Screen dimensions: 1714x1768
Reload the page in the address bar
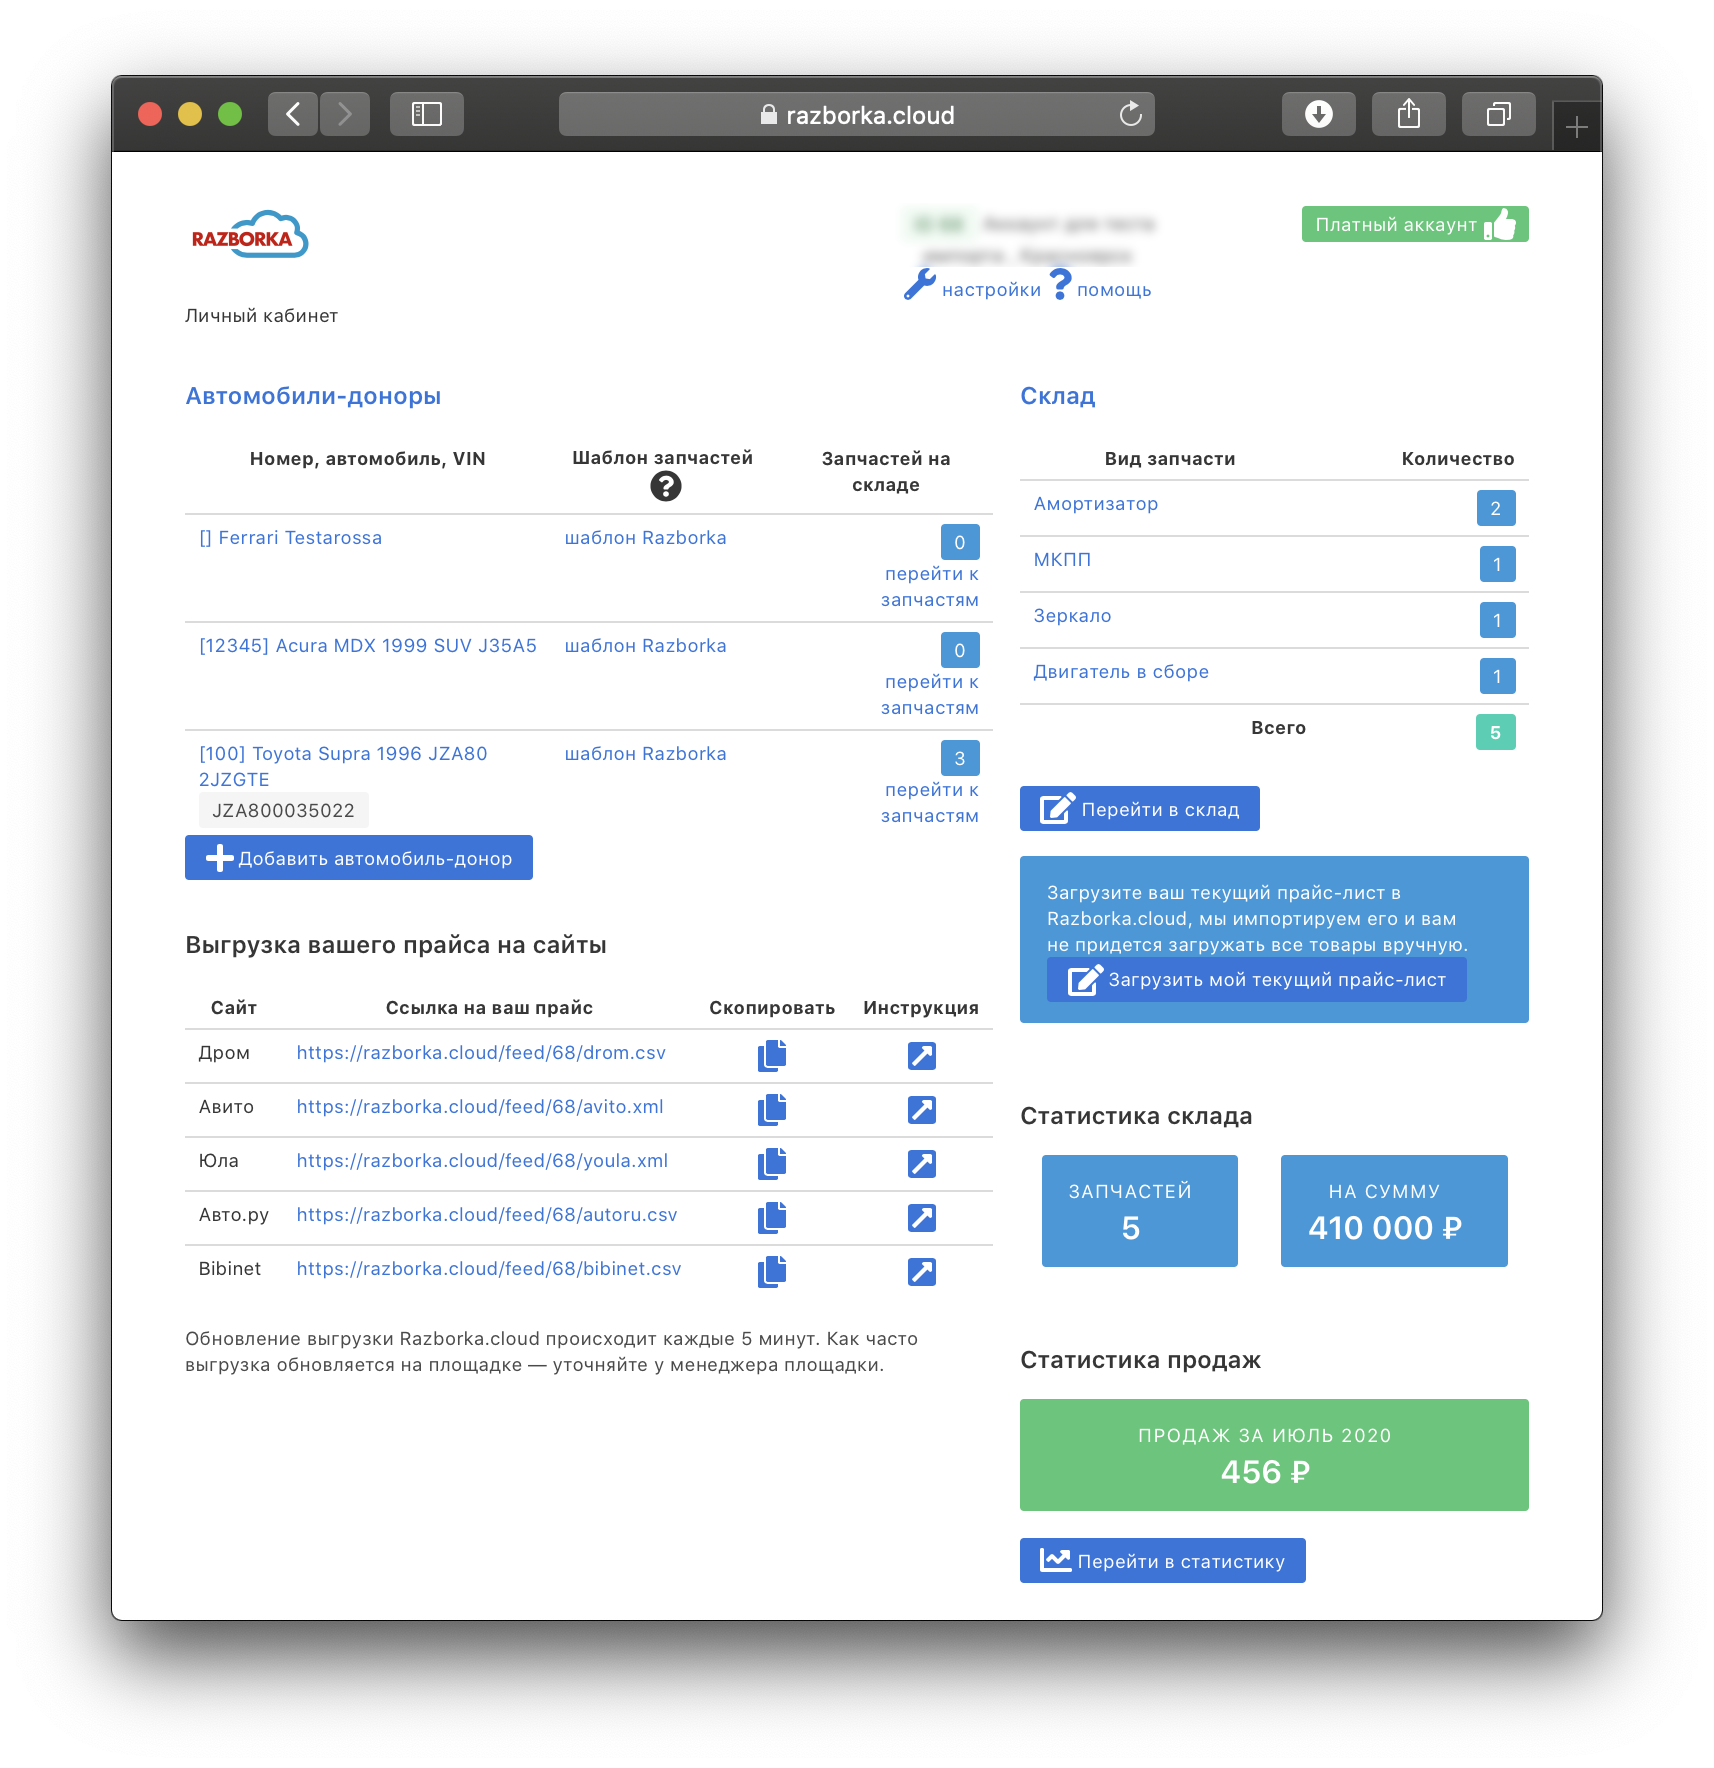pyautogui.click(x=1130, y=114)
